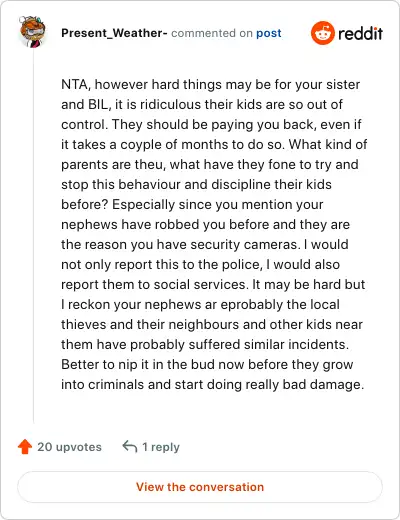This screenshot has height=520, width=400.
Task: Open the Present_Weather- user profile
Action: (114, 33)
